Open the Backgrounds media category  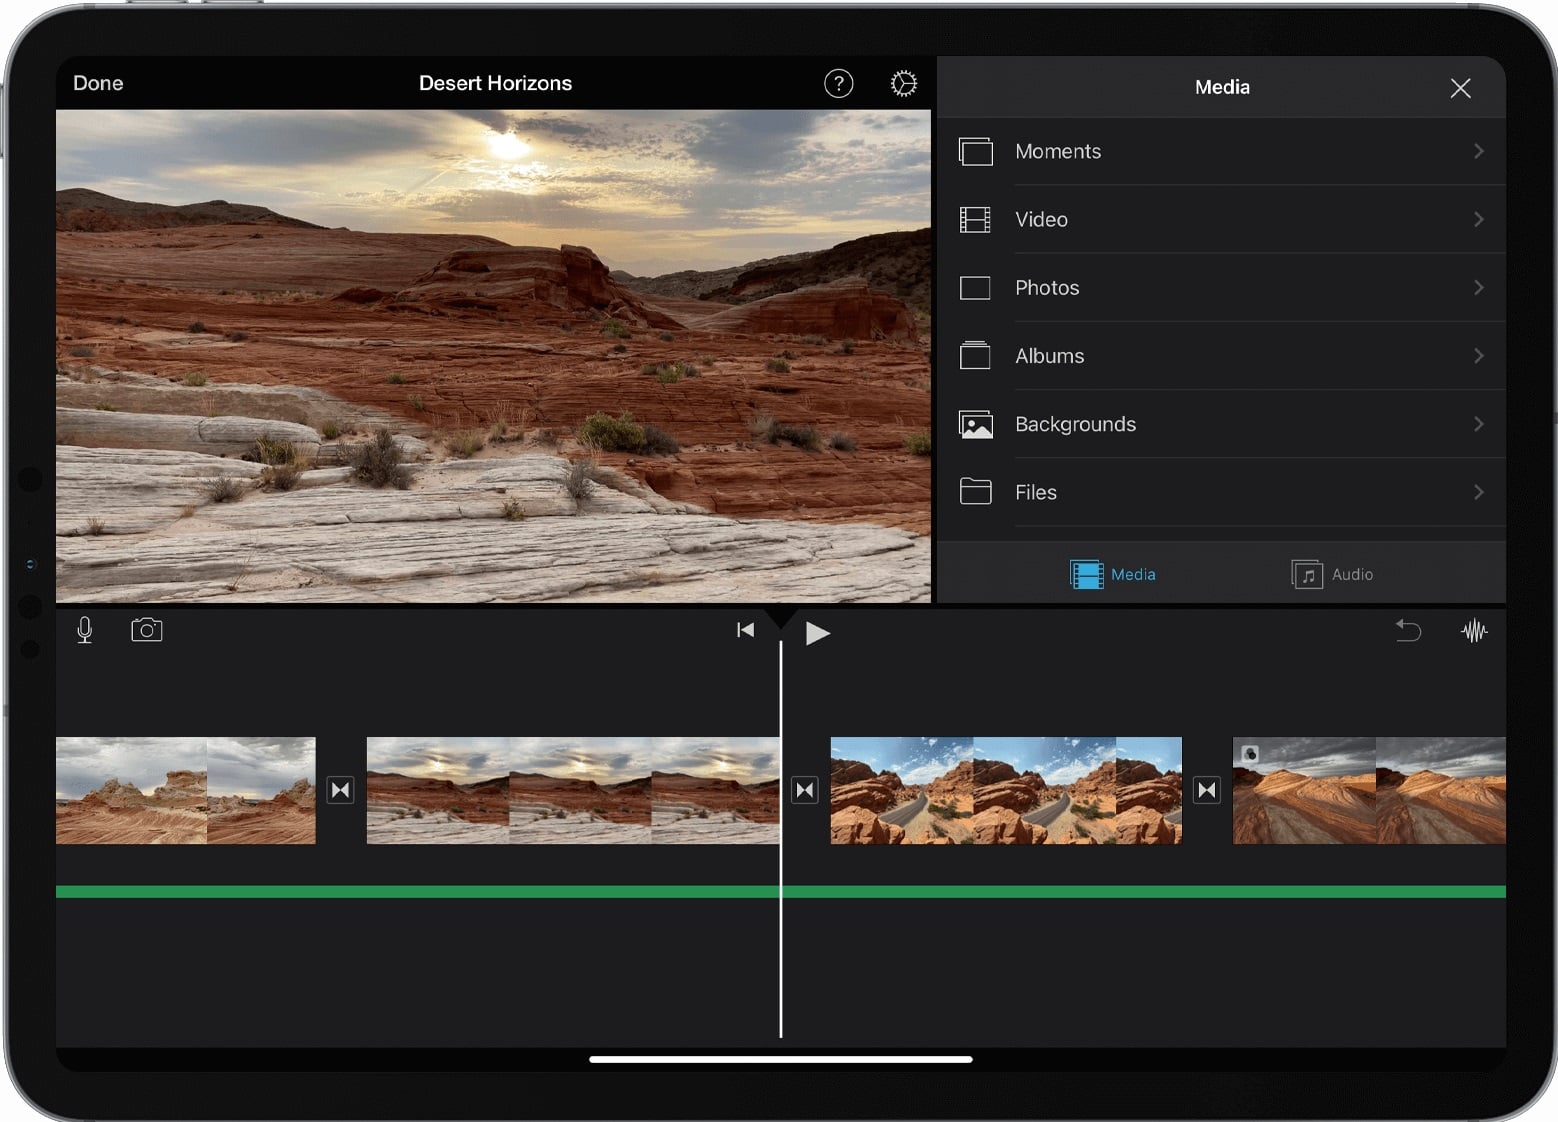pyautogui.click(x=1222, y=424)
